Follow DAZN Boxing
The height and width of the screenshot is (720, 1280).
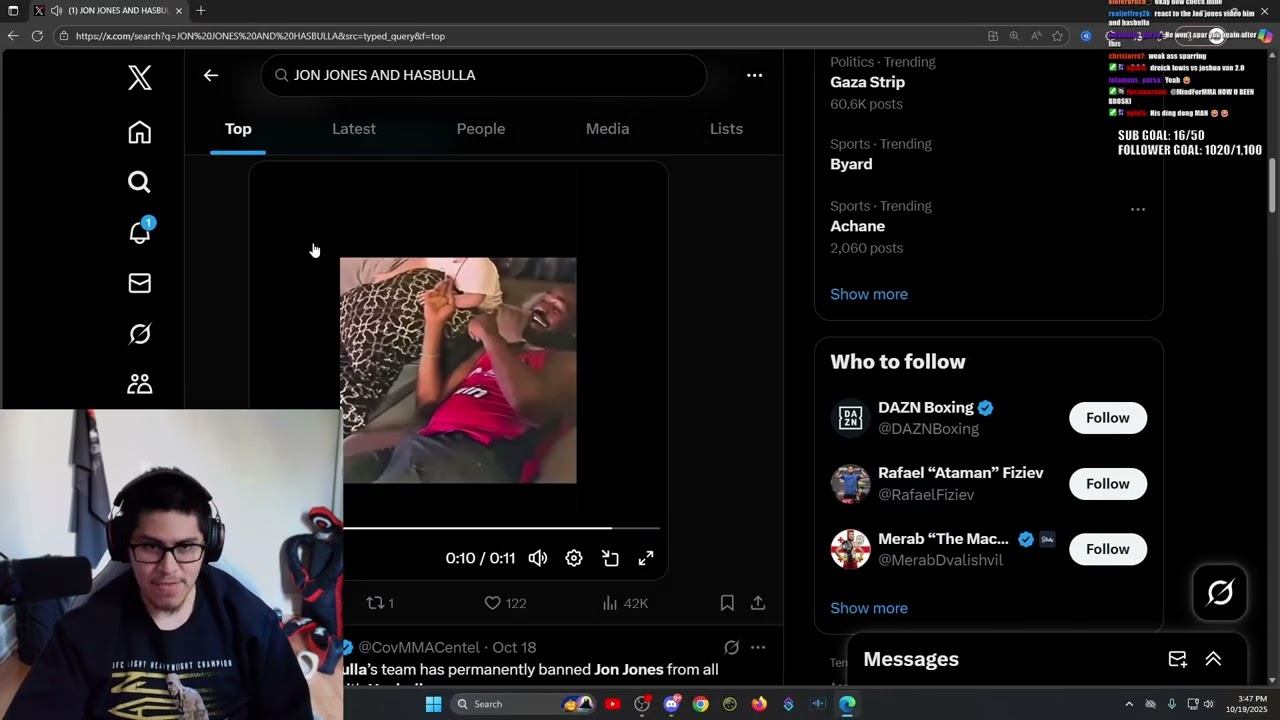point(1108,418)
